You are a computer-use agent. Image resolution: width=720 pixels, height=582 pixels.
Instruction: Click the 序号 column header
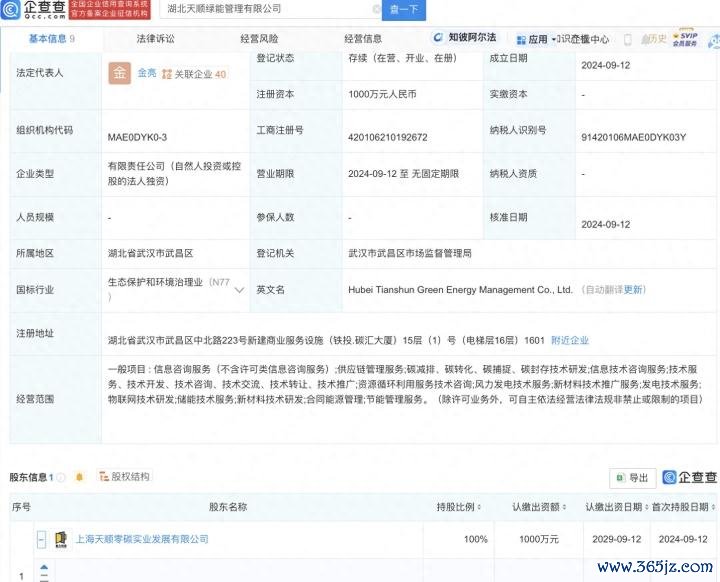21,507
